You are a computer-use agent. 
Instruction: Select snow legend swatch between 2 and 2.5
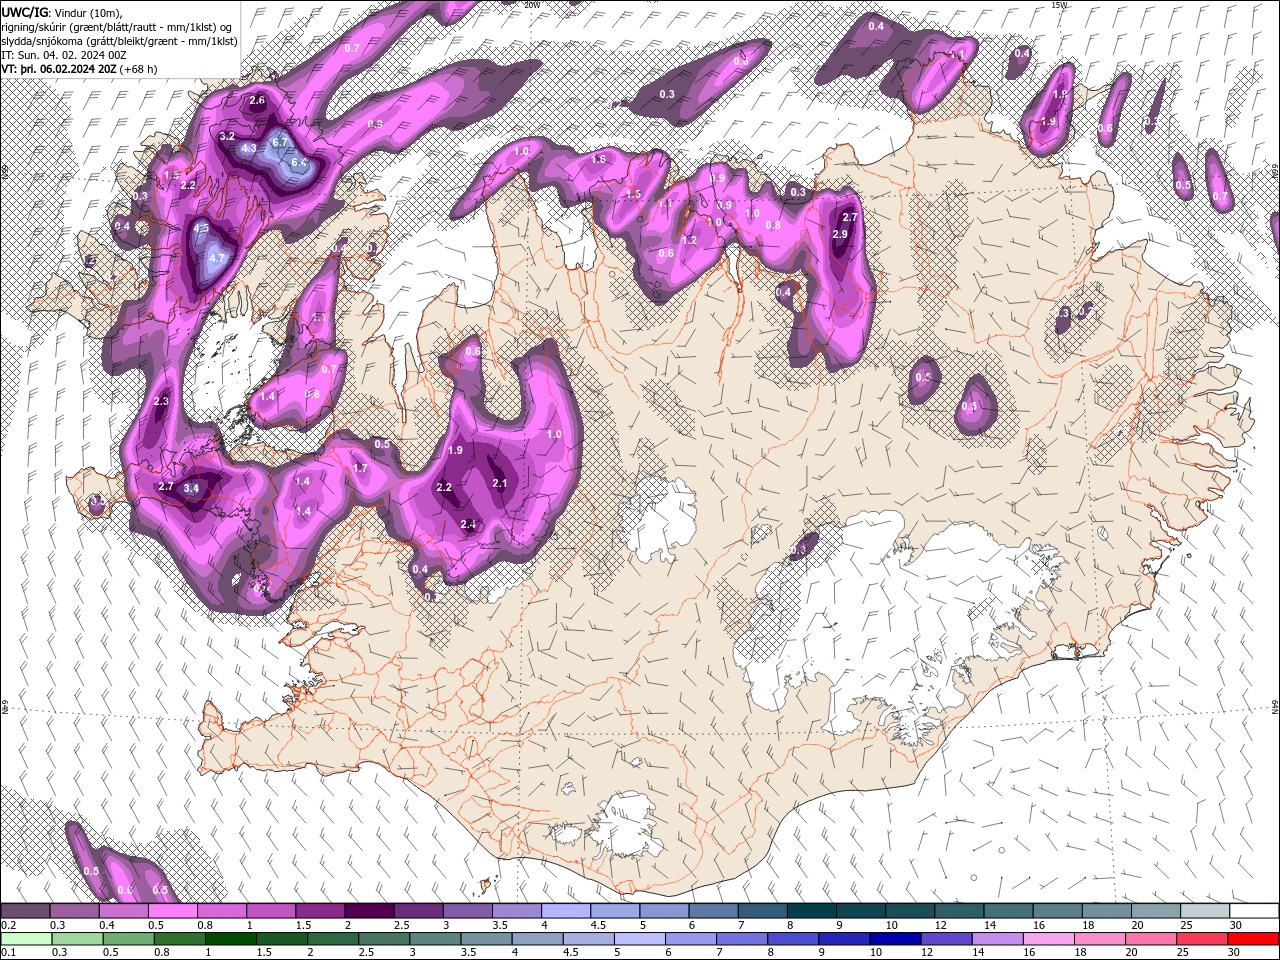tap(368, 911)
